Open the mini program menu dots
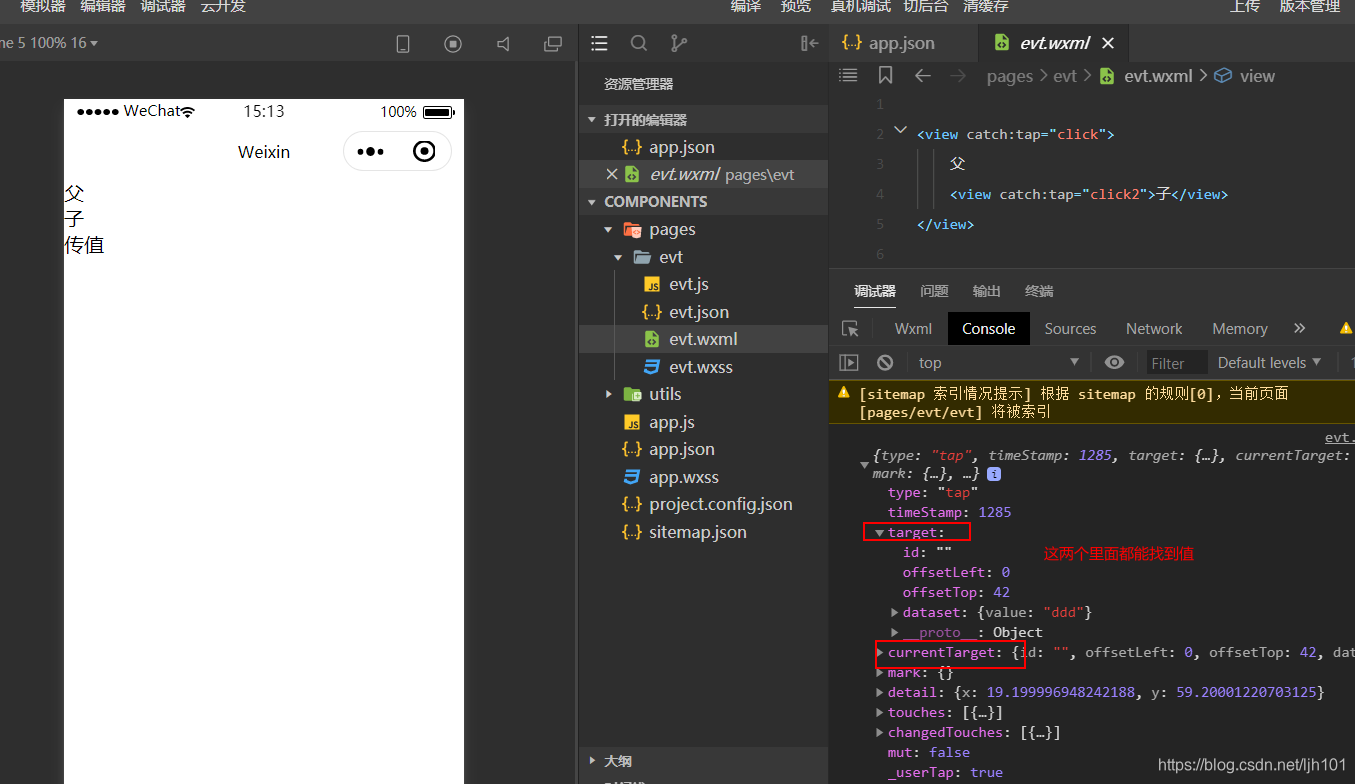Screen dimensions: 1355x784 (x=370, y=151)
